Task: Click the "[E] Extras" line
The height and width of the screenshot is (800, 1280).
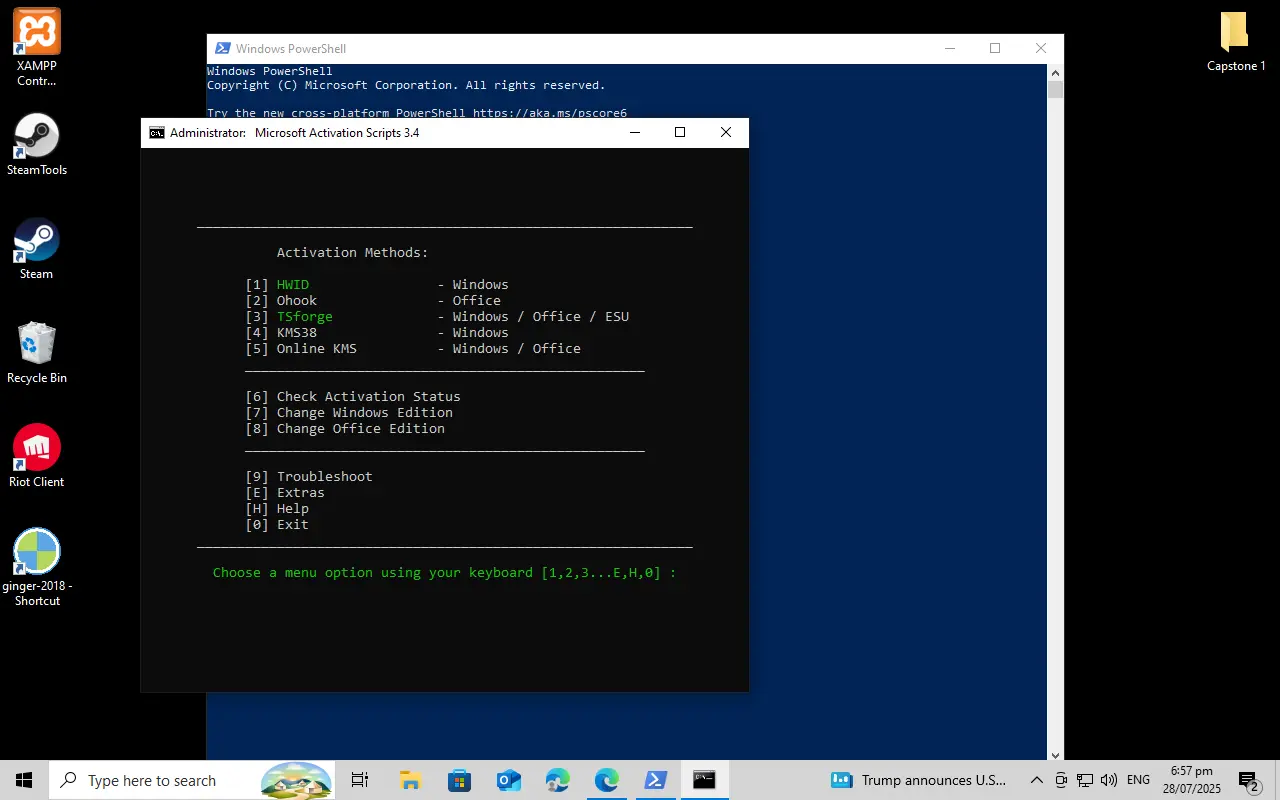Action: pos(285,493)
